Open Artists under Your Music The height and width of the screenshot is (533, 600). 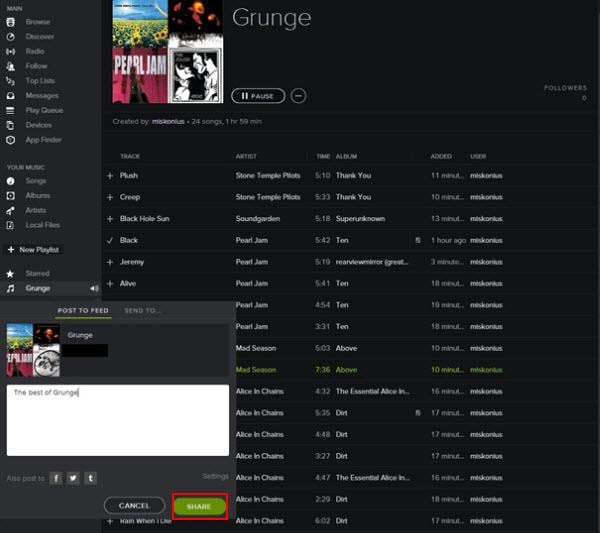pyautogui.click(x=36, y=210)
